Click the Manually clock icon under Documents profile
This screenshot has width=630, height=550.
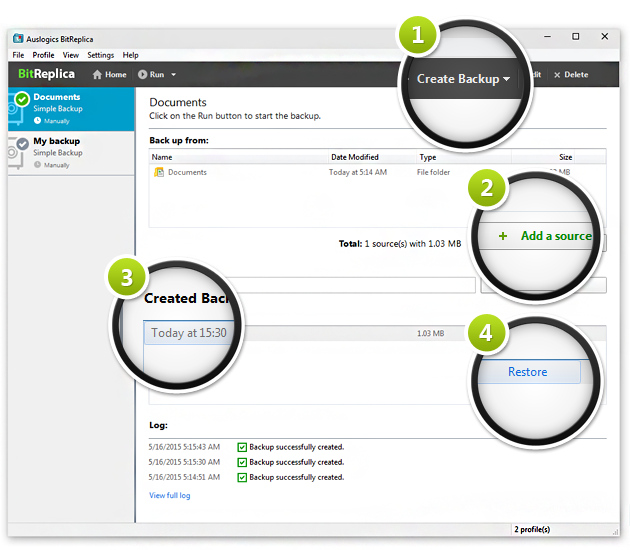point(37,121)
